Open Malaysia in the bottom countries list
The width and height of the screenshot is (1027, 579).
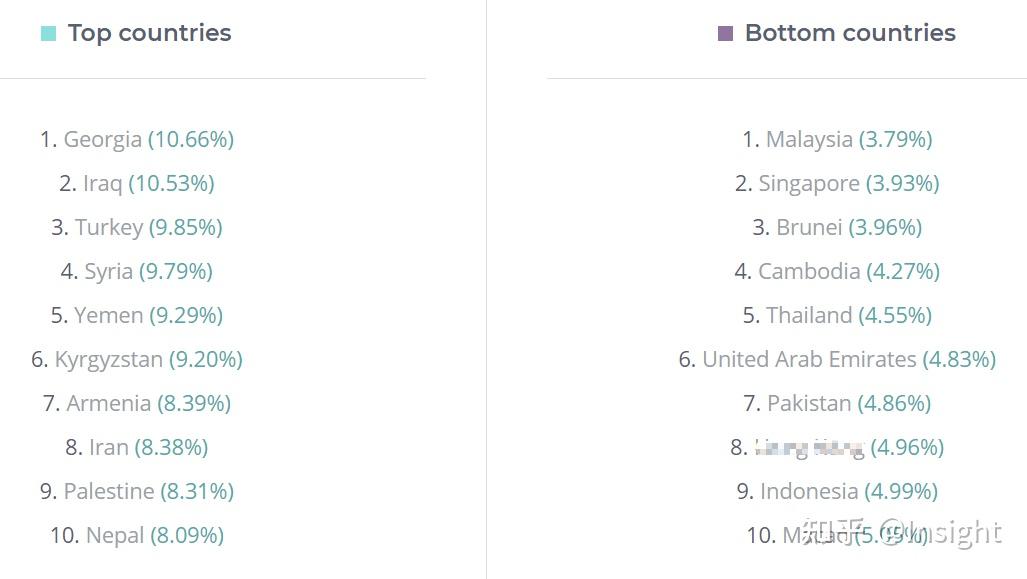pyautogui.click(x=837, y=139)
